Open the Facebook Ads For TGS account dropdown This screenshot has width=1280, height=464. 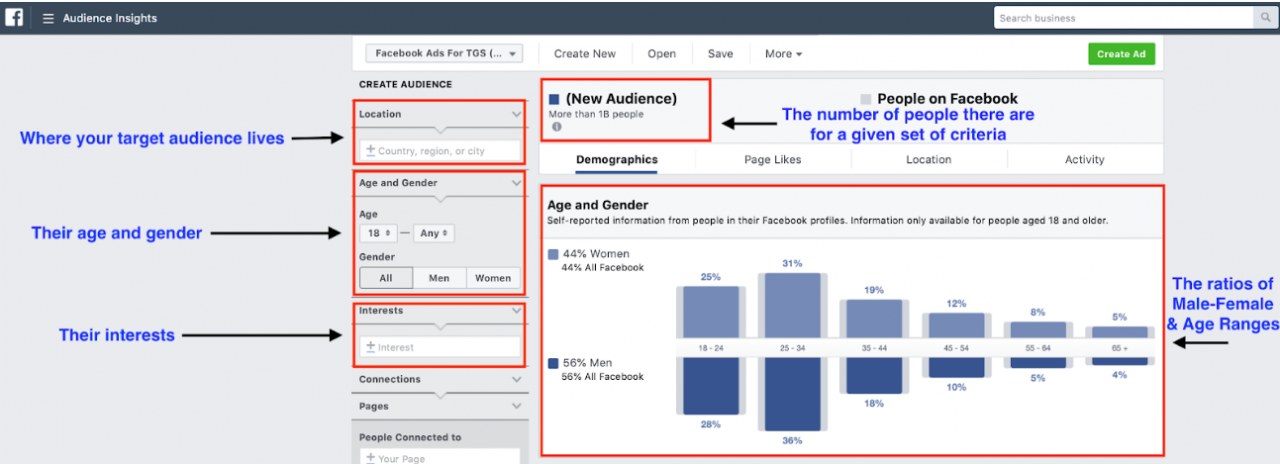click(x=443, y=54)
